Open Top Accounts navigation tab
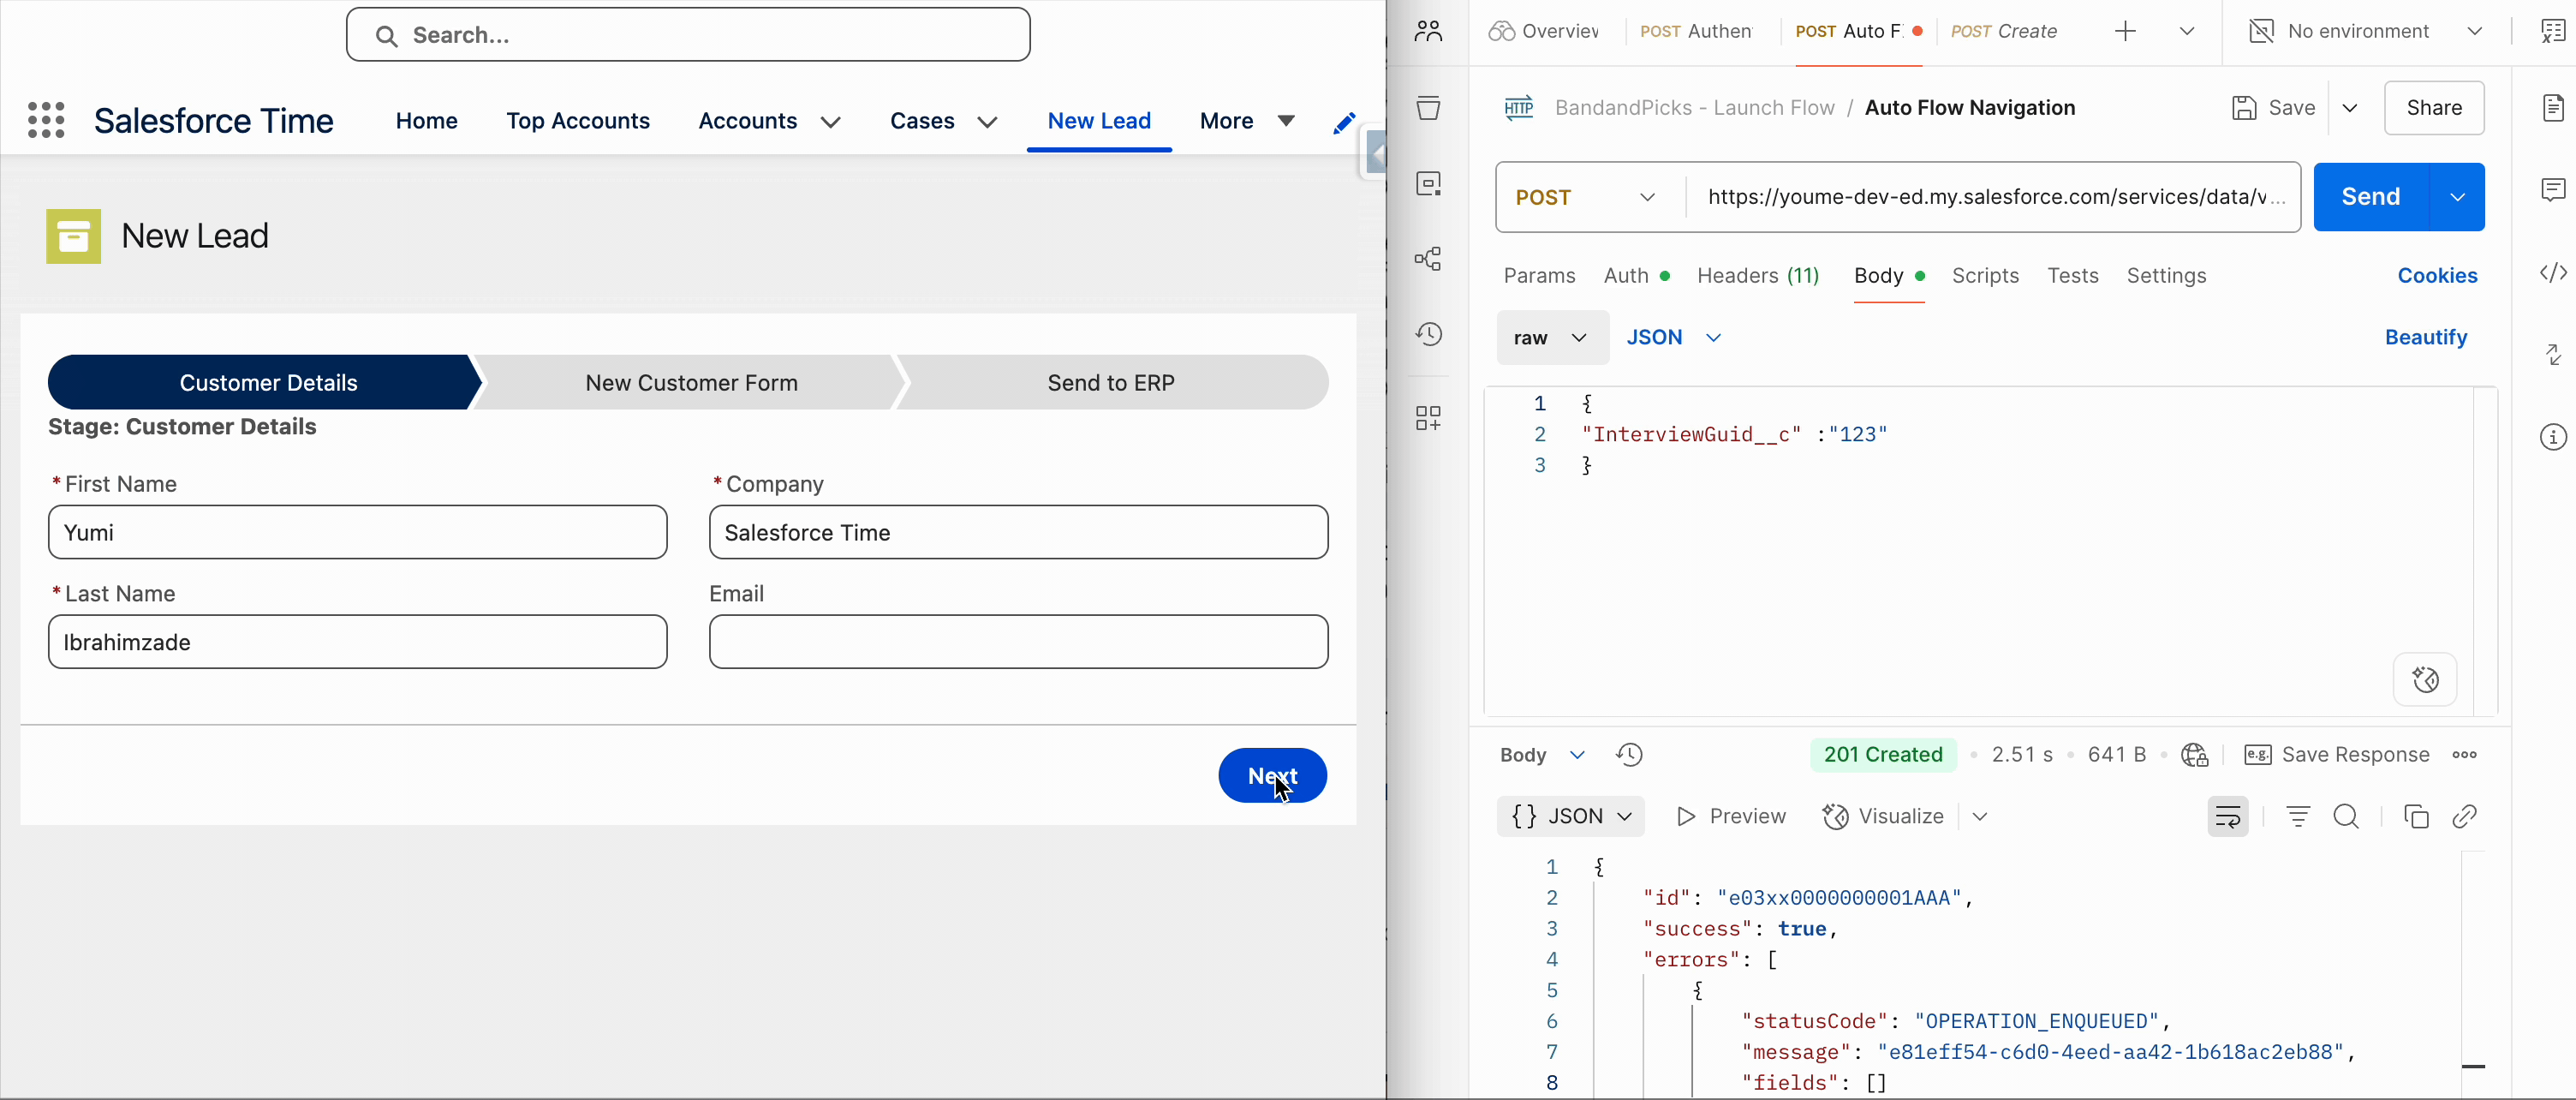The height and width of the screenshot is (1100, 2576). point(578,121)
